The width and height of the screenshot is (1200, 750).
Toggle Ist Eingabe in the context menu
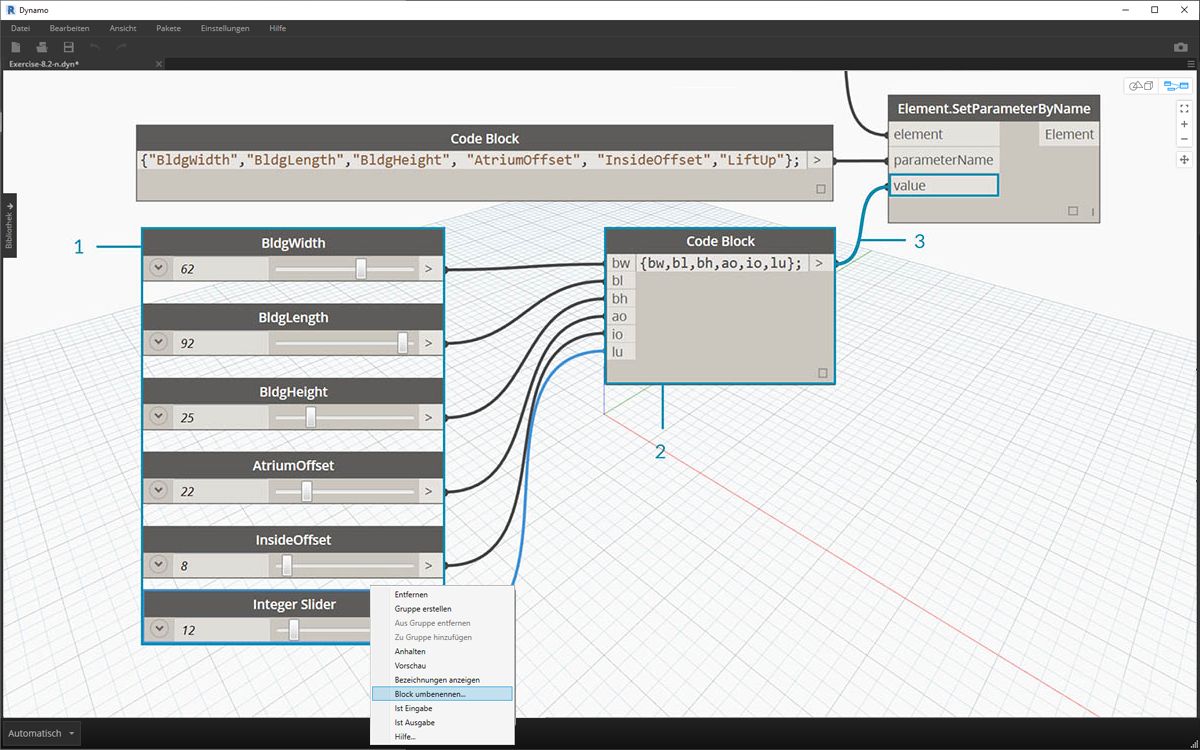442,708
